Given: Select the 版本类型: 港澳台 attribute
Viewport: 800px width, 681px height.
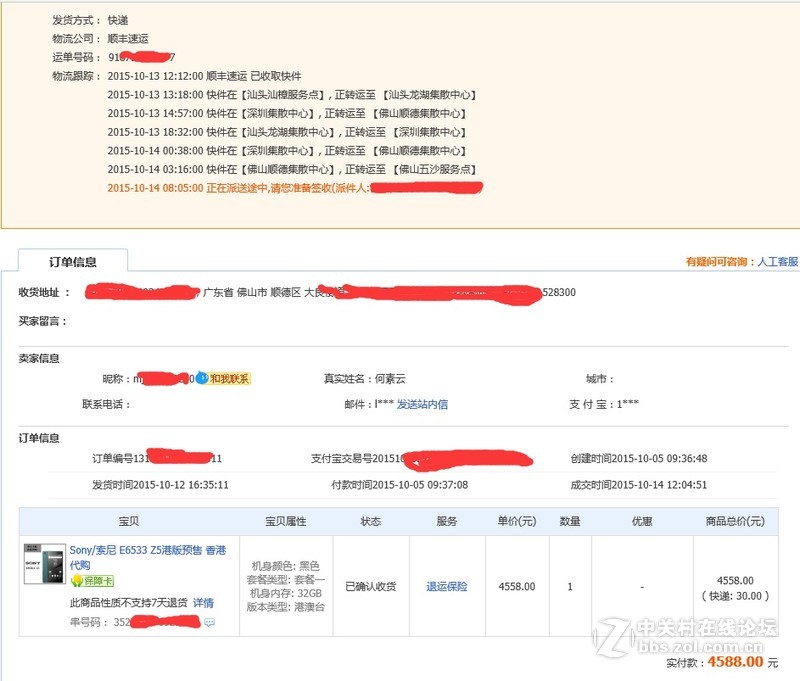Looking at the screenshot, I should tap(286, 607).
